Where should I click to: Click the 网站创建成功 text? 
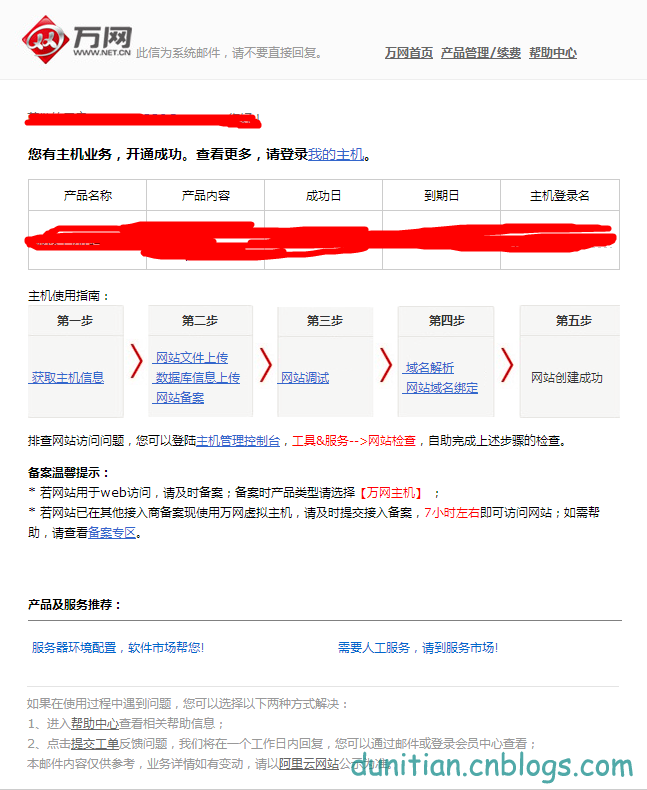point(567,377)
